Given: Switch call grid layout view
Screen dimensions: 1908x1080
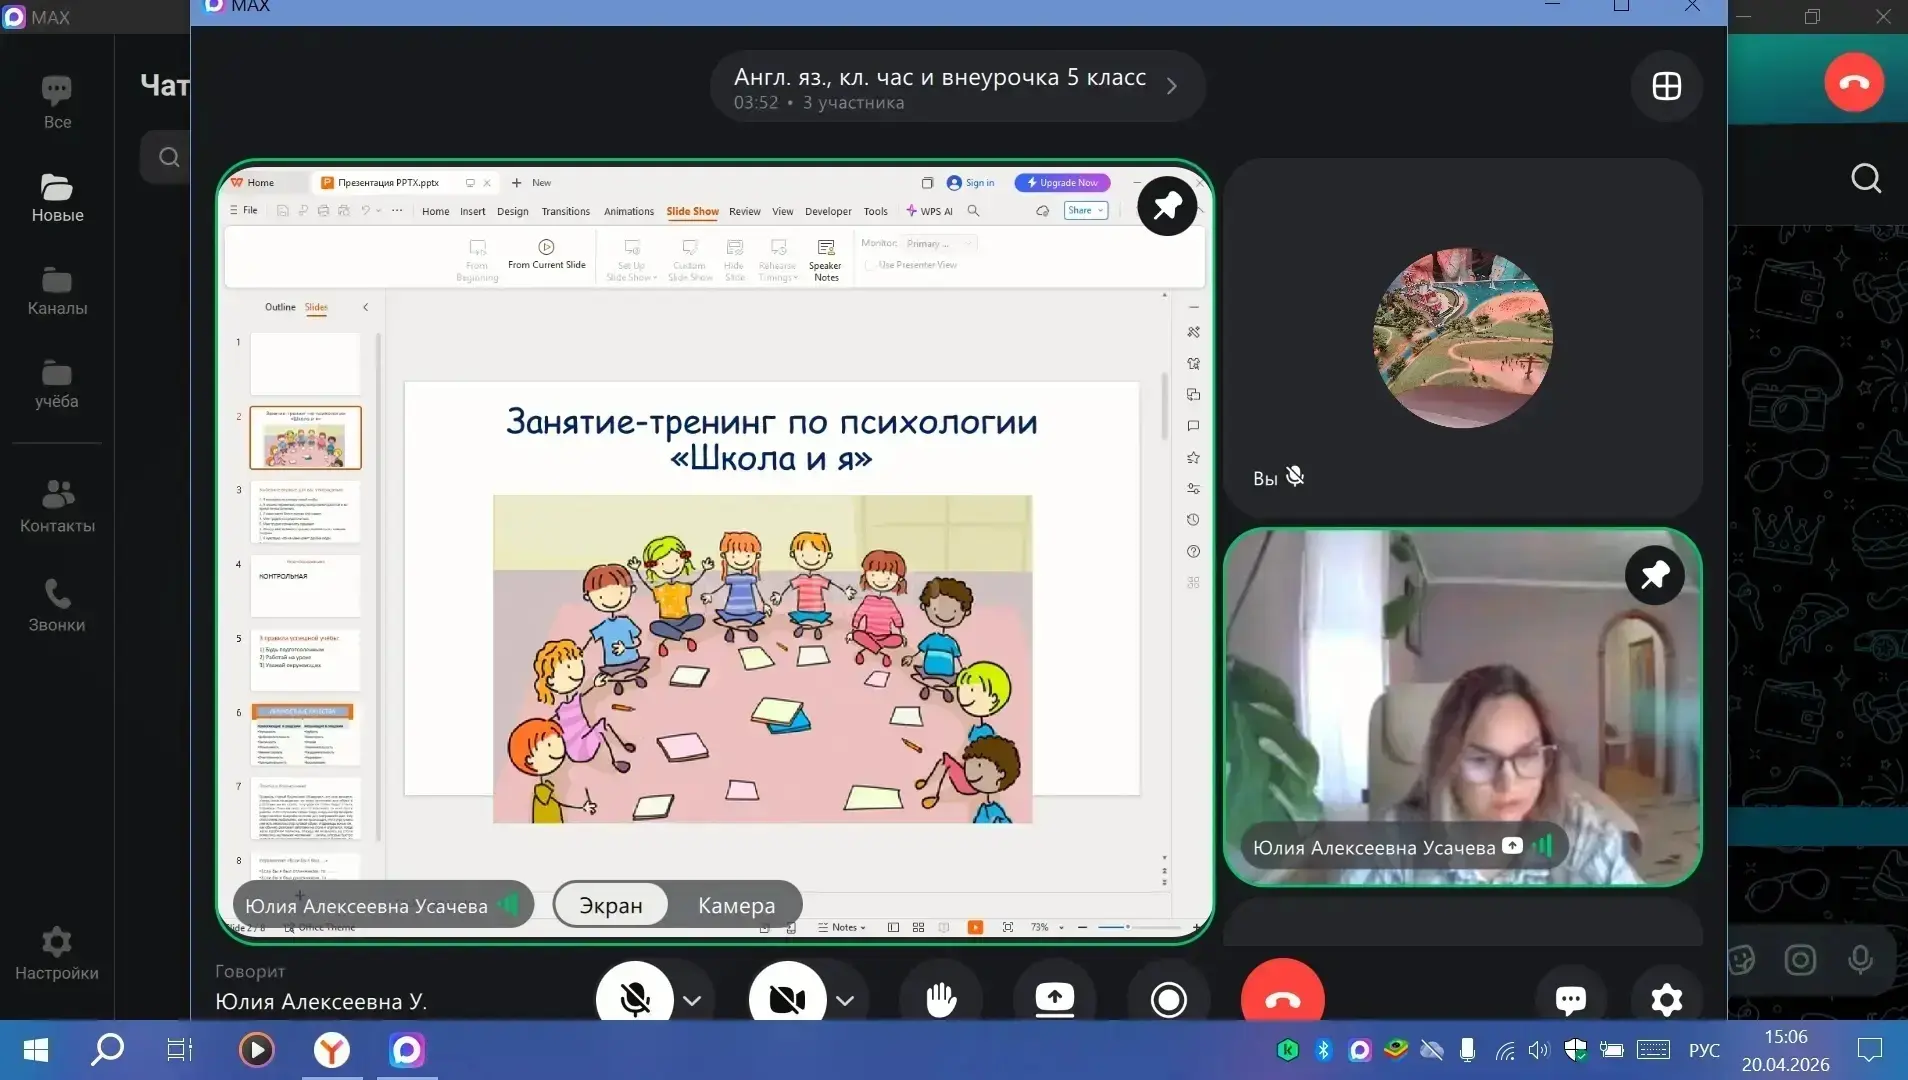Looking at the screenshot, I should click(x=1666, y=86).
